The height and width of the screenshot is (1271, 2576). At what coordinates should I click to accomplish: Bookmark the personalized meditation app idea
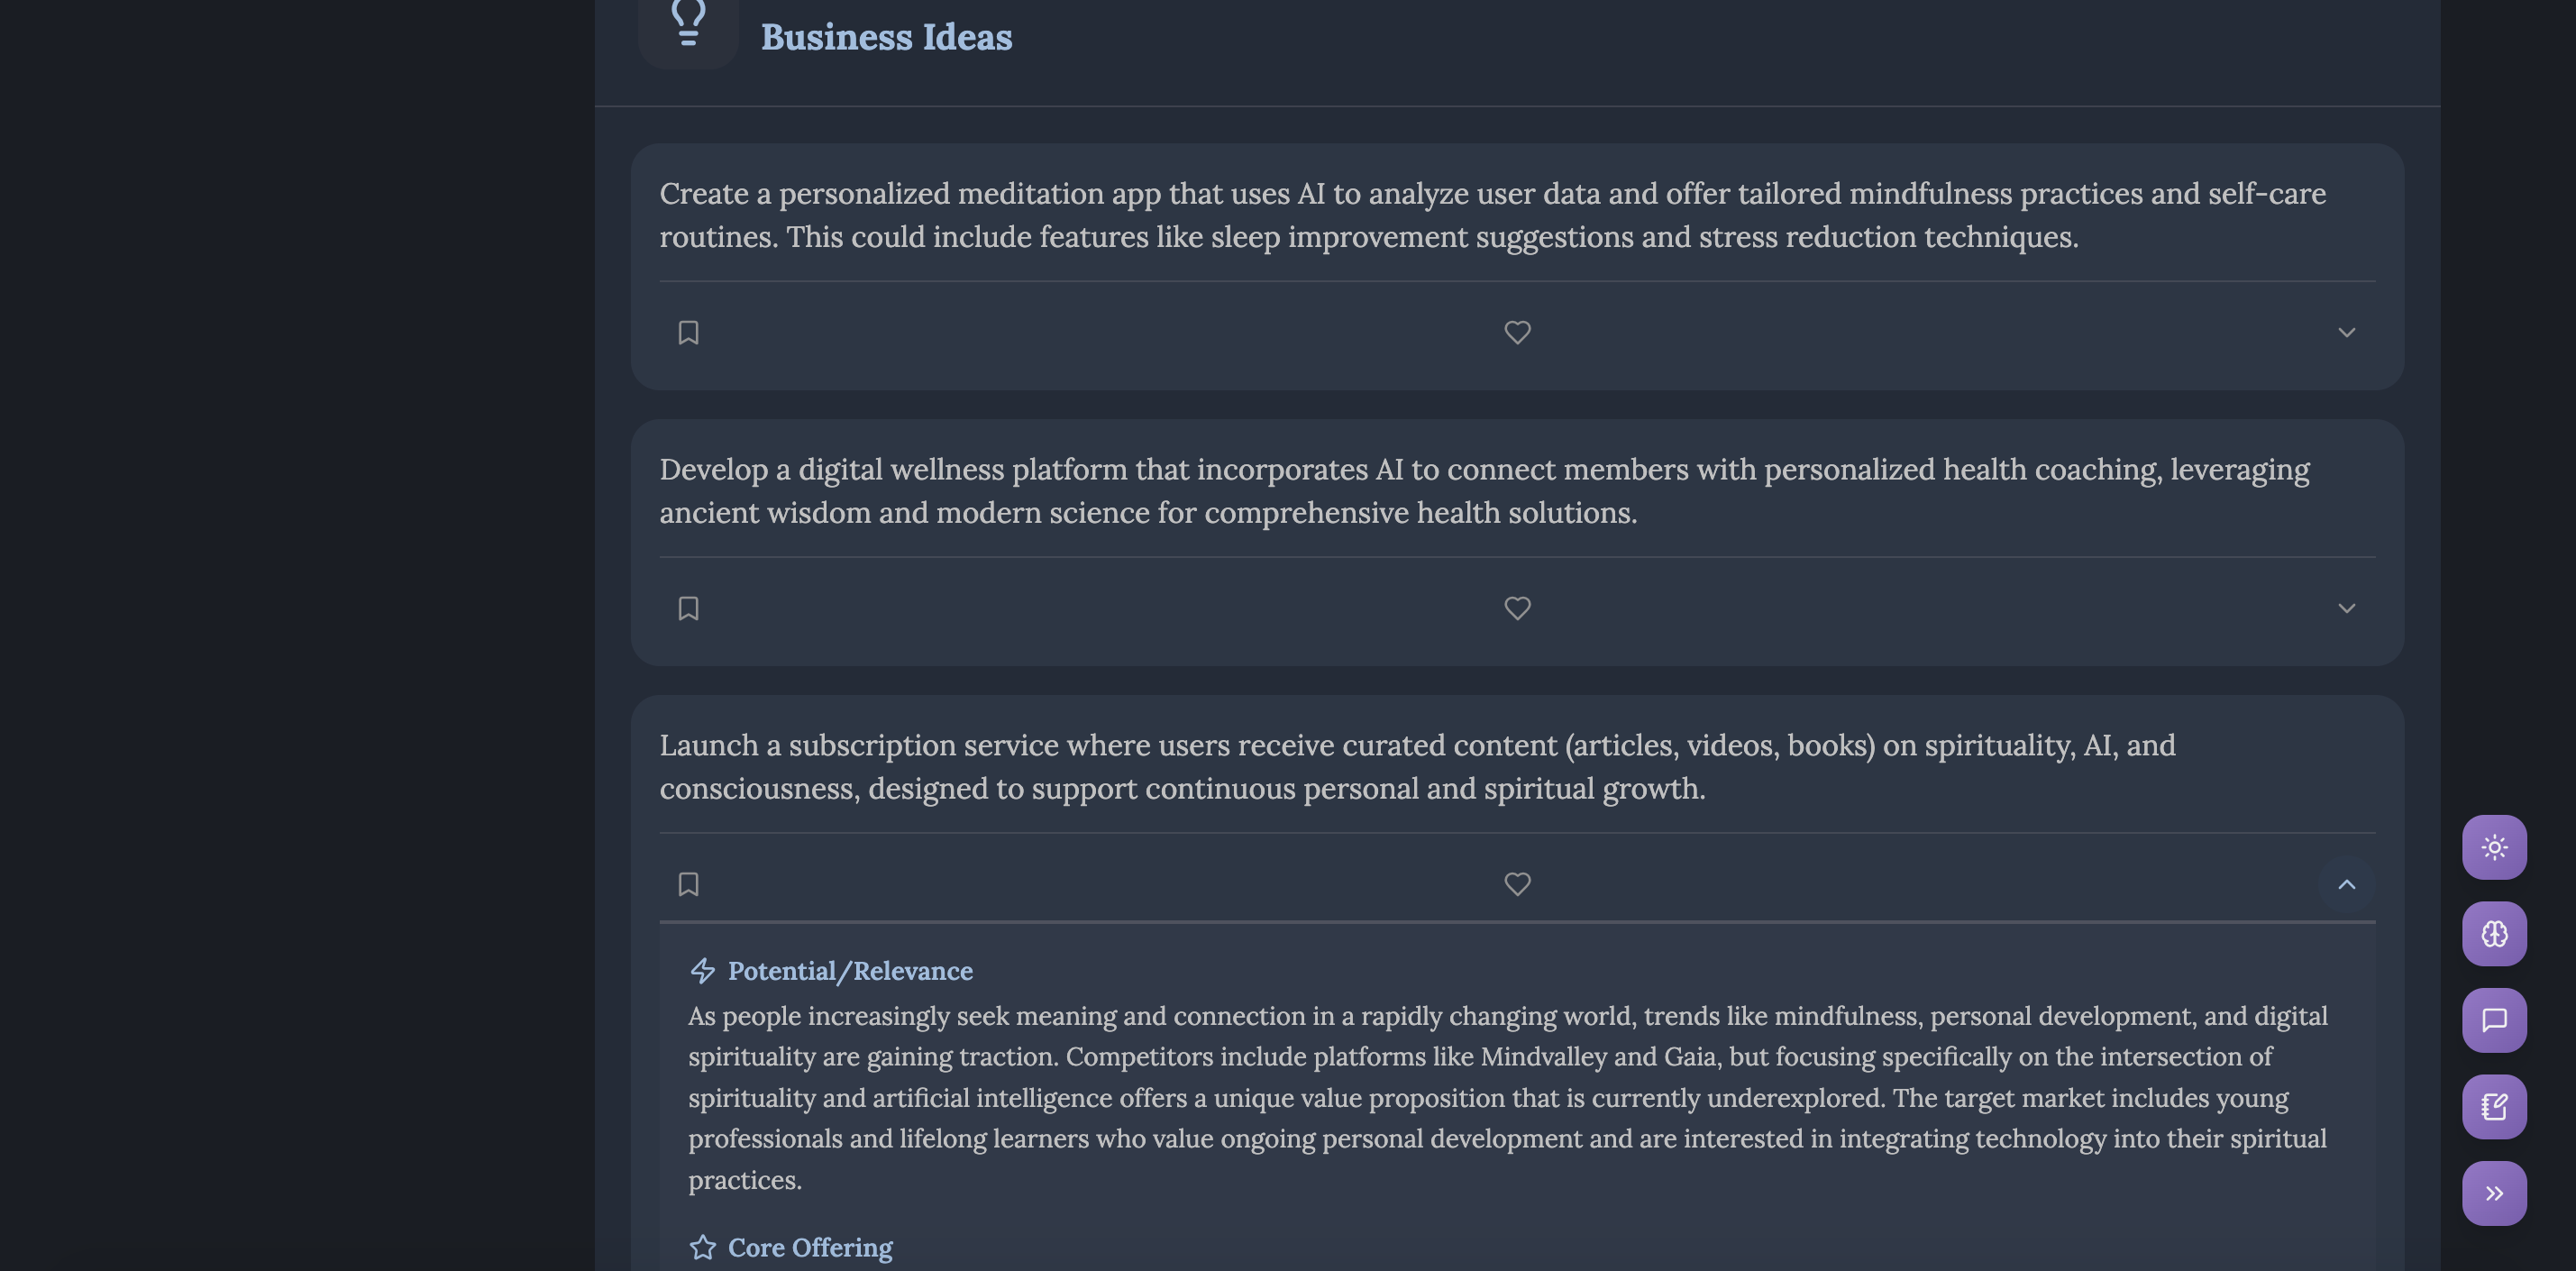688,332
